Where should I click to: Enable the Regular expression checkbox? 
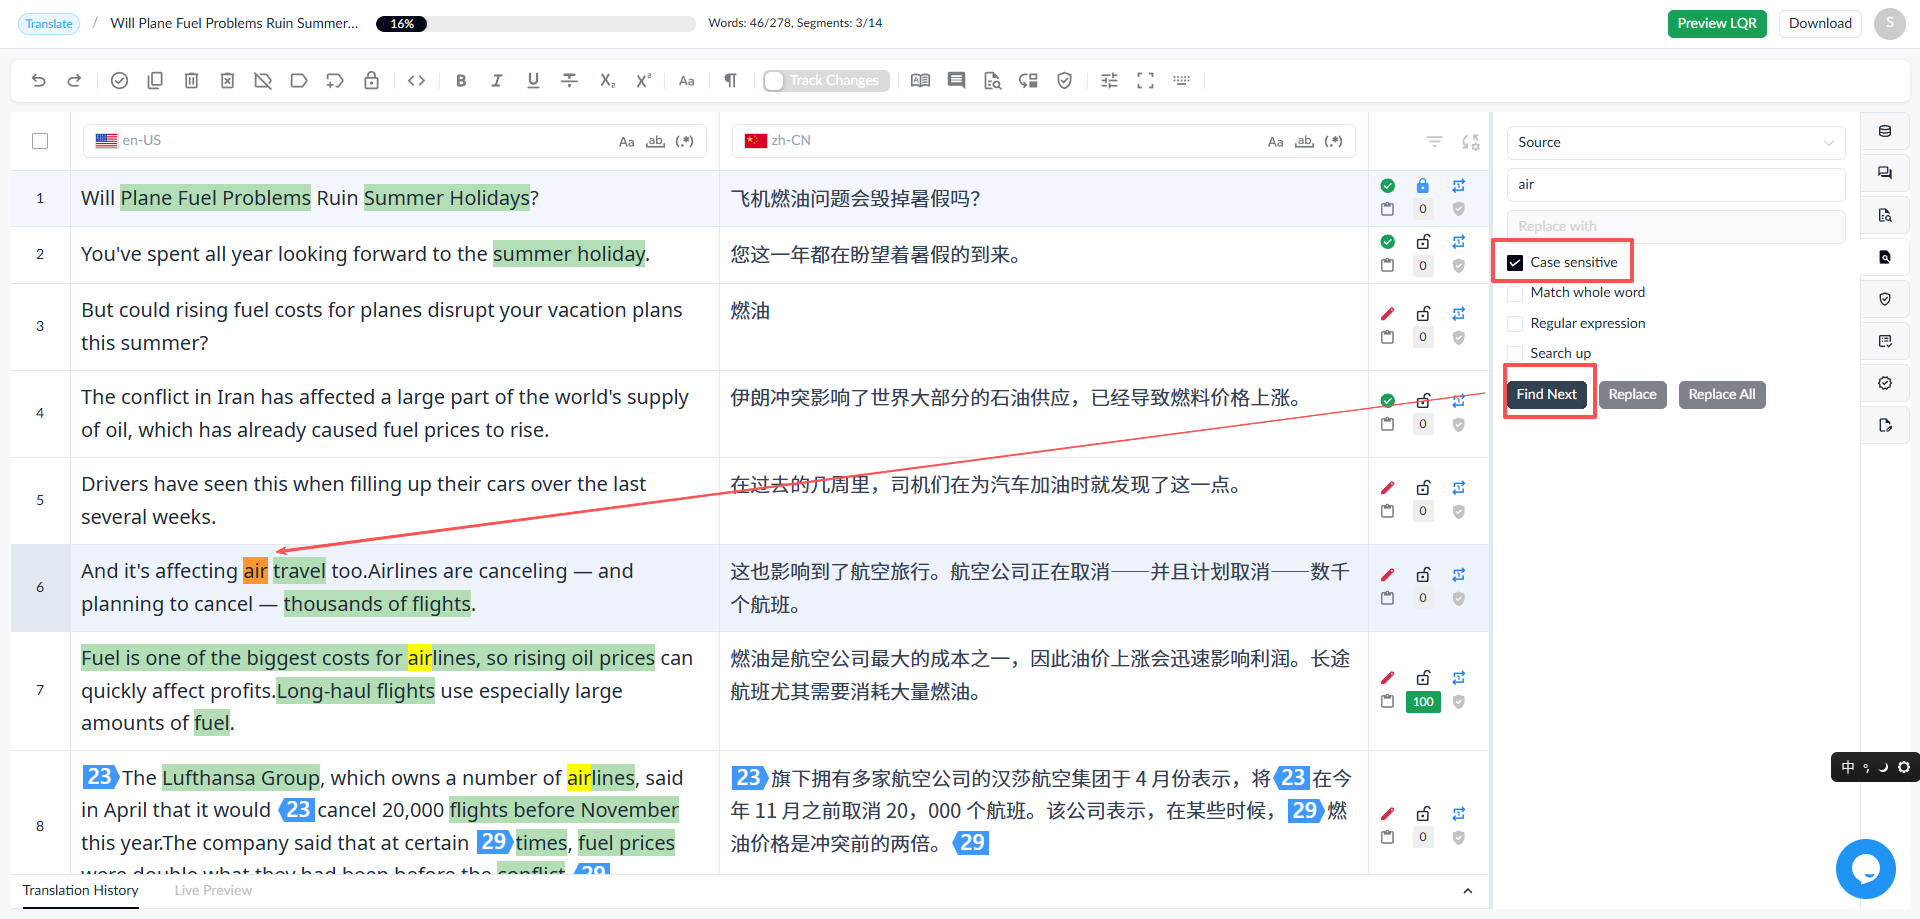(x=1515, y=324)
